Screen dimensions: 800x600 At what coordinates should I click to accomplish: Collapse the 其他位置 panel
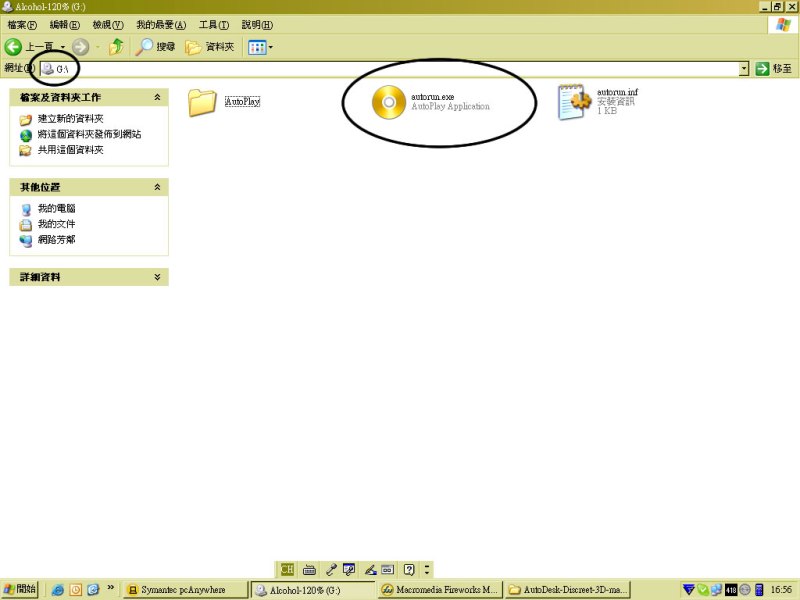pos(157,187)
